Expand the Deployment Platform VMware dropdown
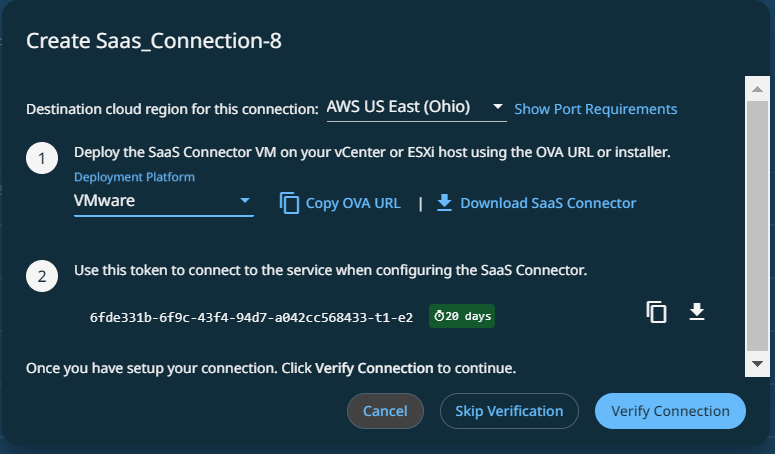 pyautogui.click(x=164, y=202)
